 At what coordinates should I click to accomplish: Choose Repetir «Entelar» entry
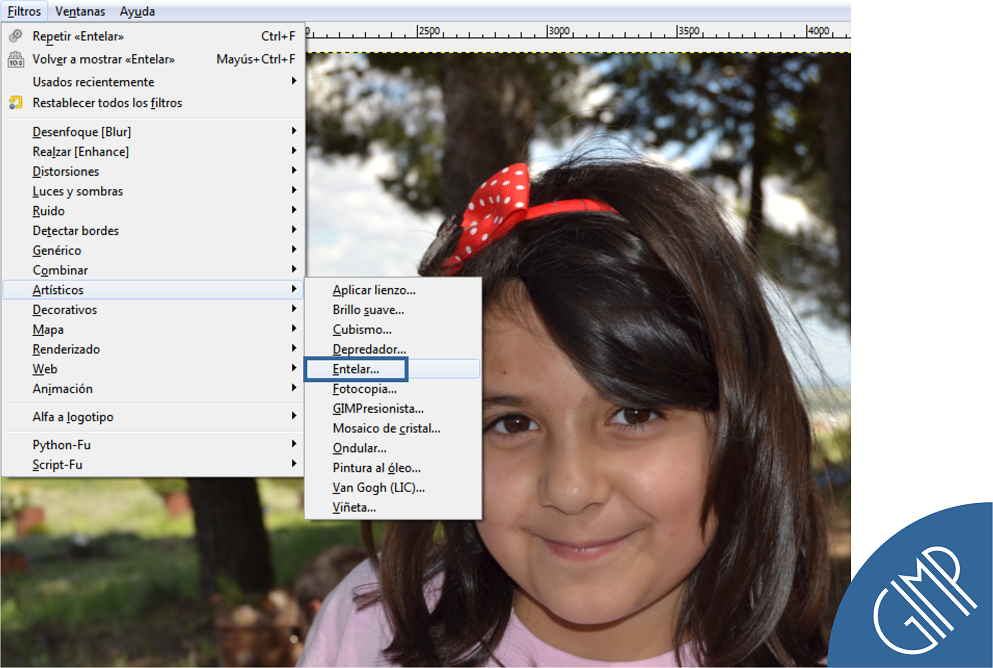(x=152, y=36)
